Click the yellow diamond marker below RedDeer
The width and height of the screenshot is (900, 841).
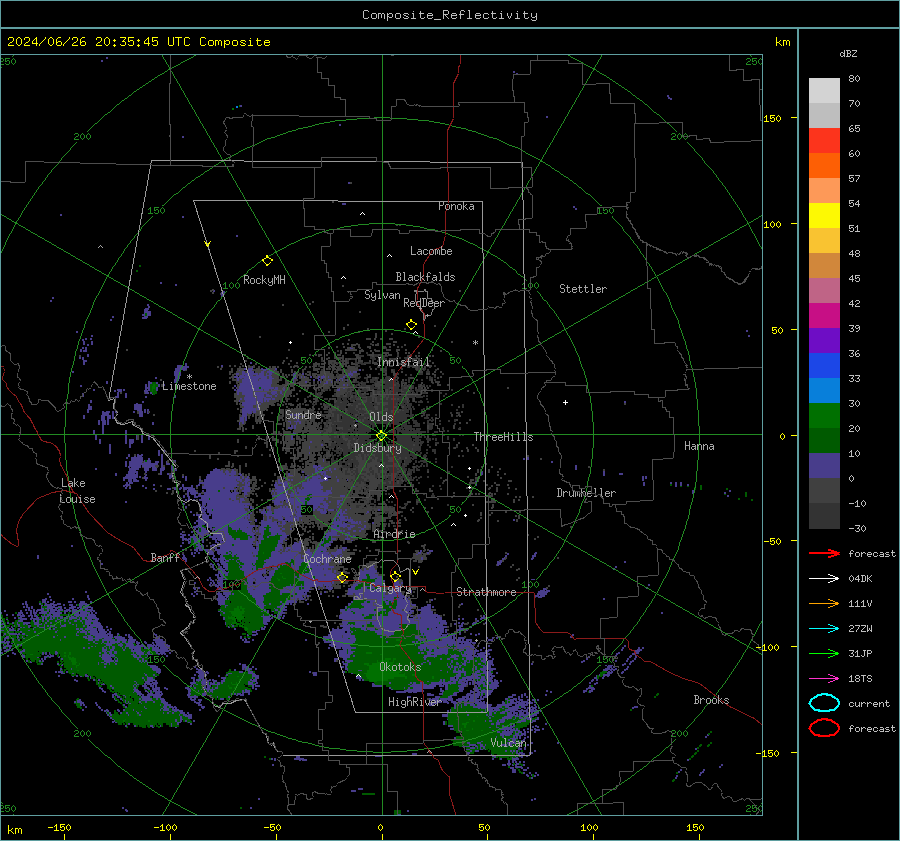pyautogui.click(x=412, y=325)
